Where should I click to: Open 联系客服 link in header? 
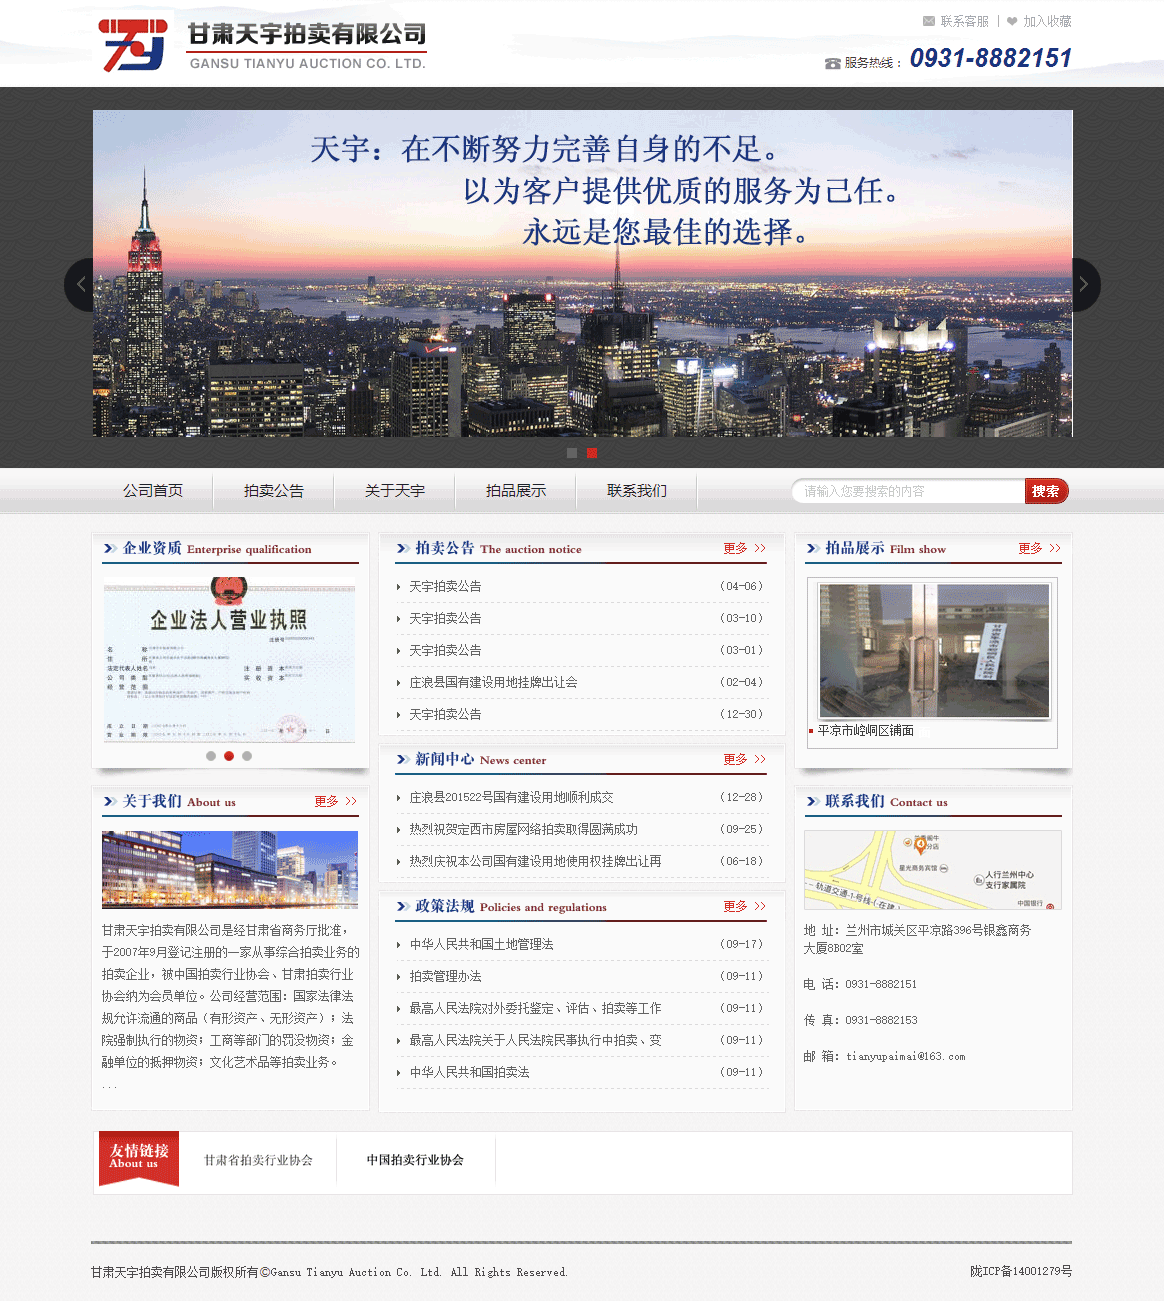coord(964,21)
